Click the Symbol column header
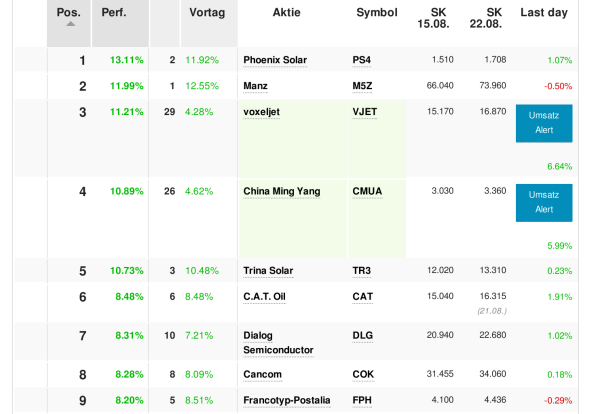 coord(376,12)
